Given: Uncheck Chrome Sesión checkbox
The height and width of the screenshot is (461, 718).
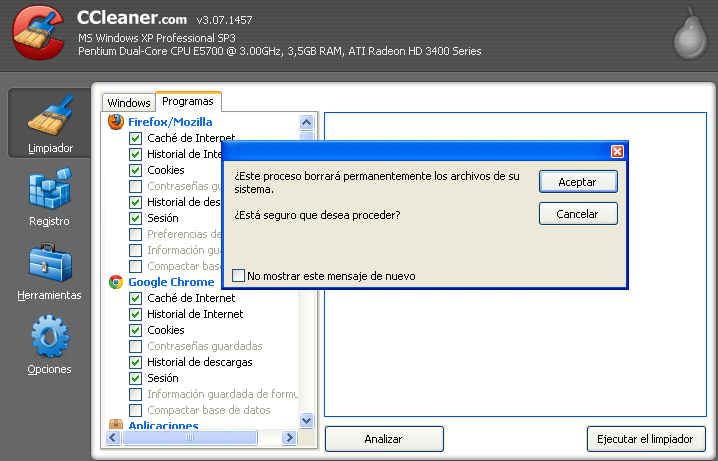Looking at the screenshot, I should click(135, 378).
